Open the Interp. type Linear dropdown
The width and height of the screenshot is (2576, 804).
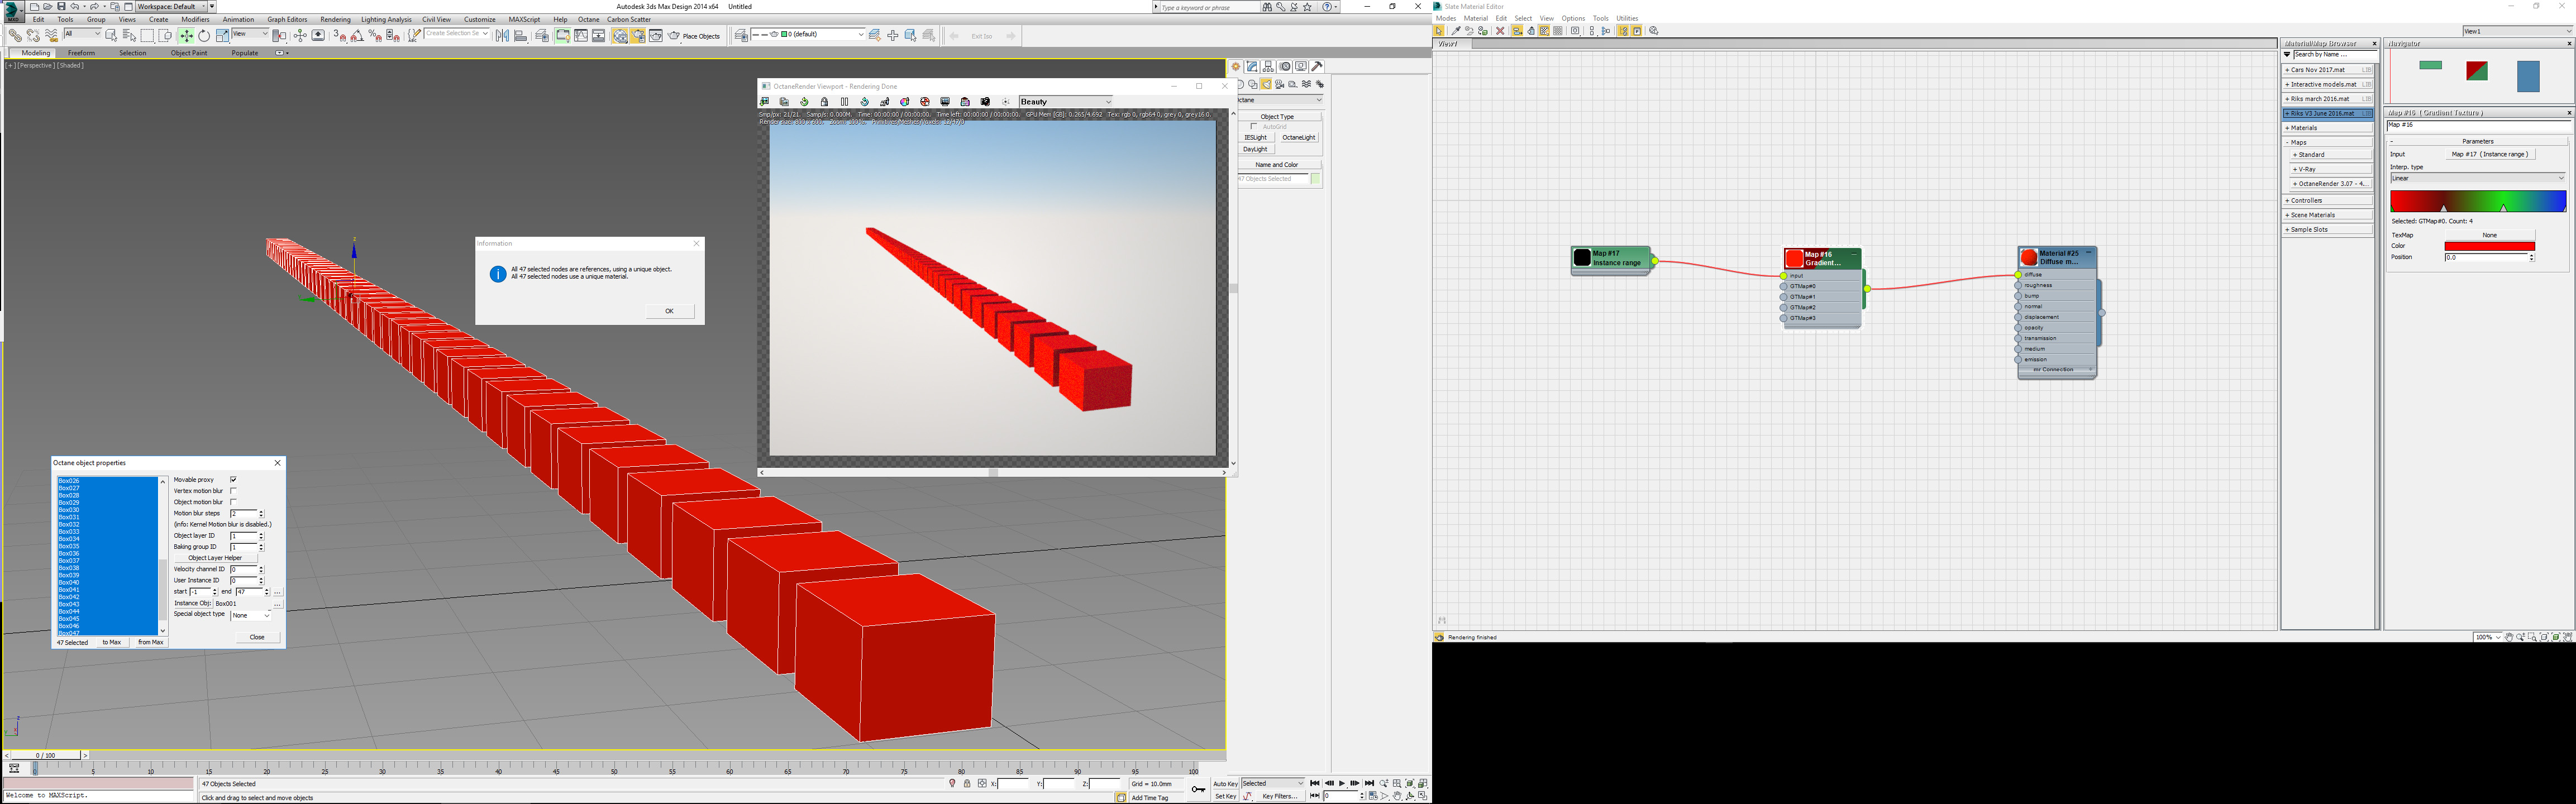pos(2477,179)
